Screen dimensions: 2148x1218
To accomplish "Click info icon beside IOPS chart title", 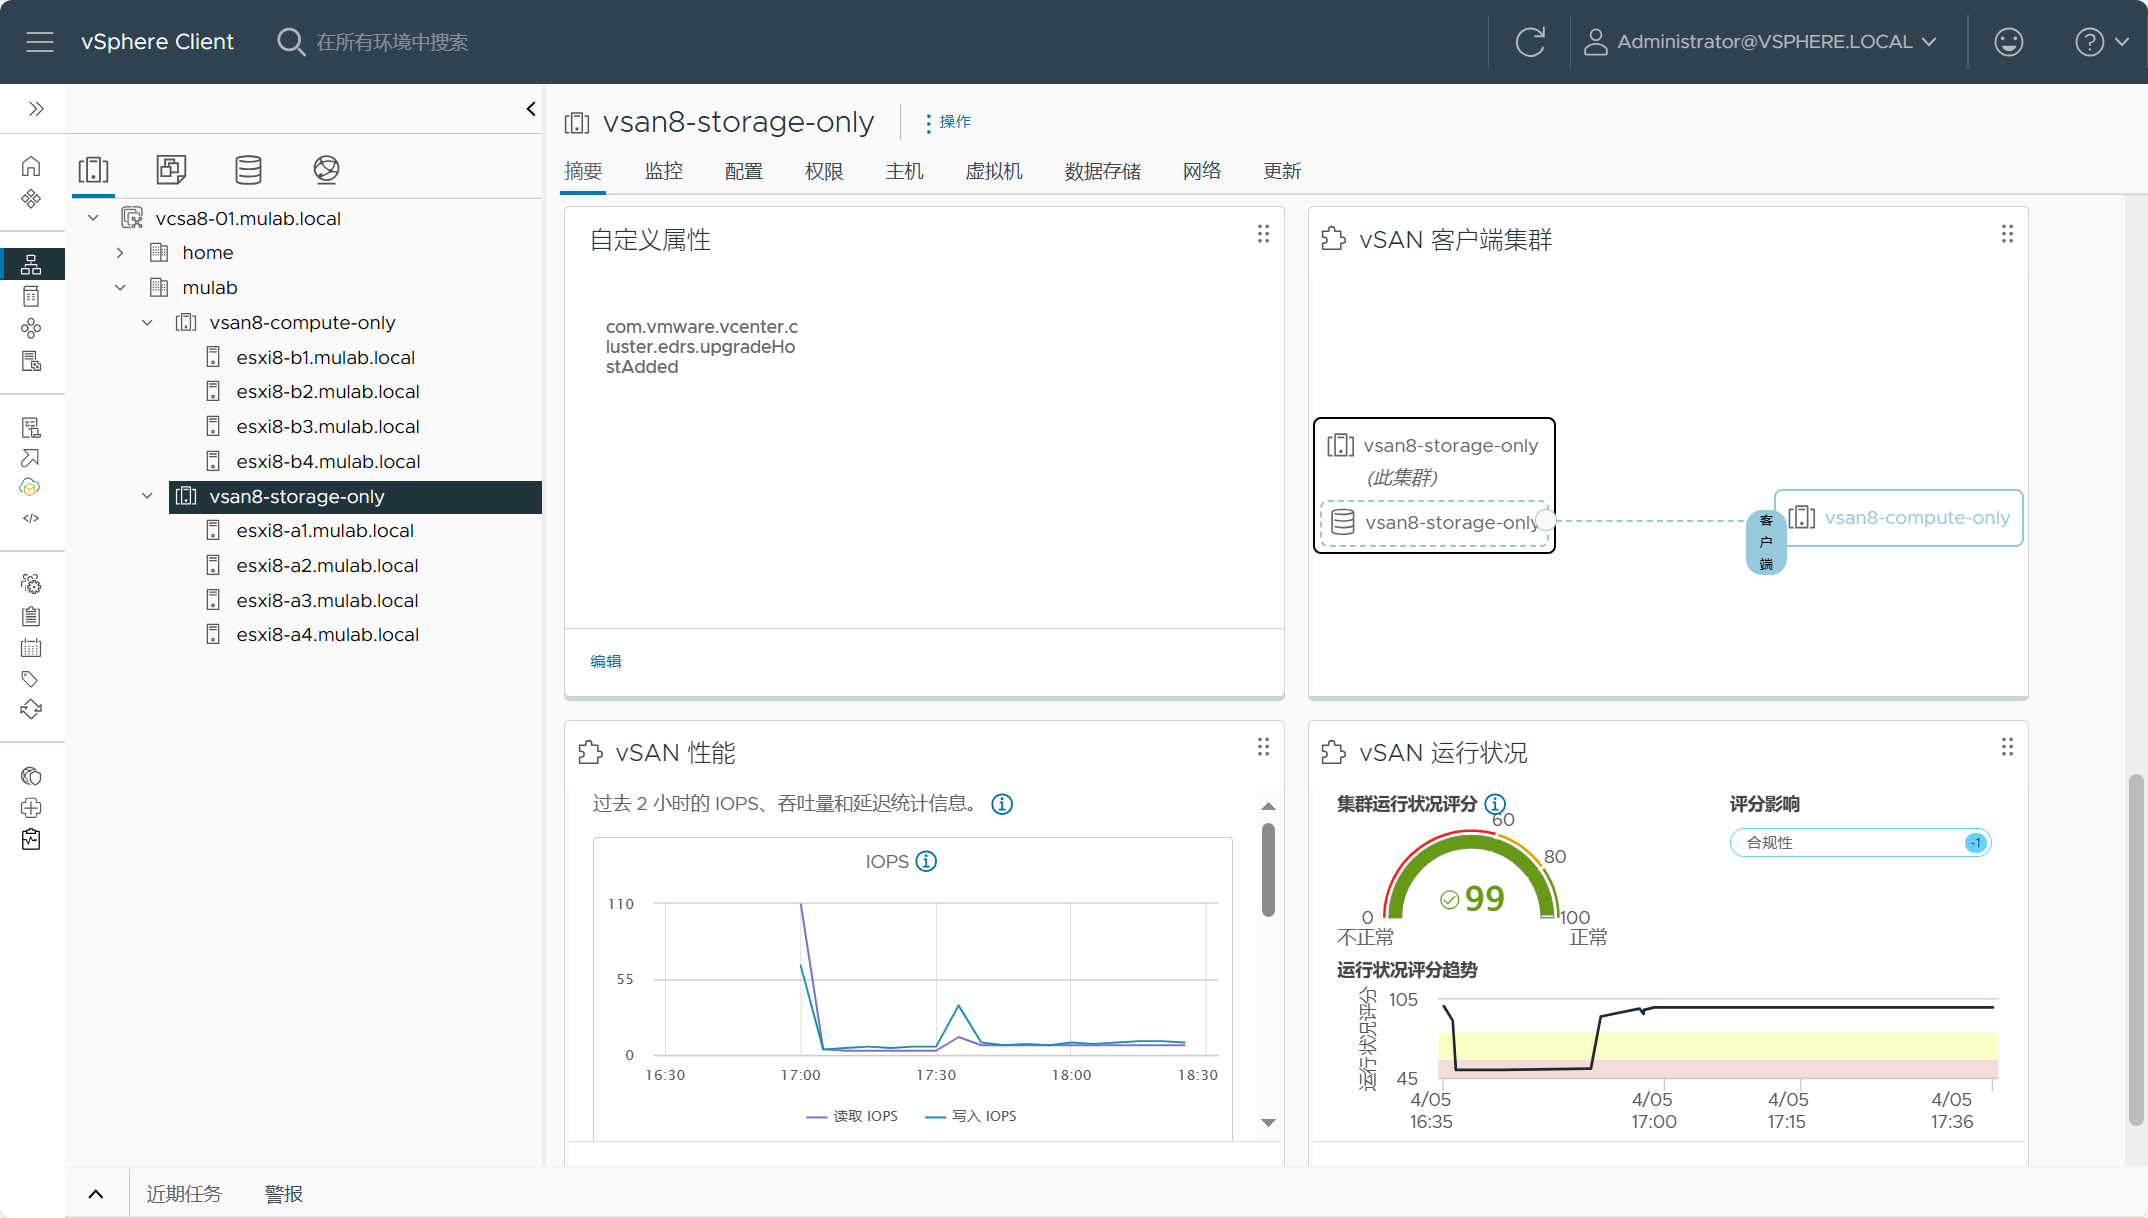I will [x=927, y=861].
